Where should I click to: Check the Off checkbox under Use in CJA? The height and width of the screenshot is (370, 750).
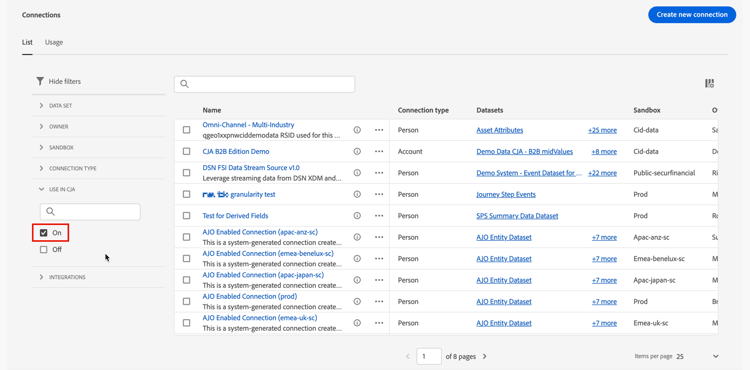(44, 250)
